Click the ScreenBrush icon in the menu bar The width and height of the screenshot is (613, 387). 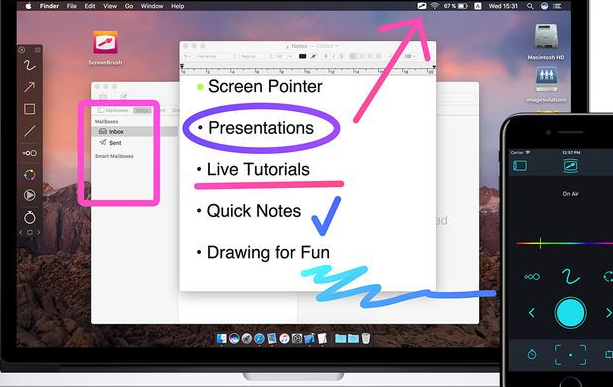click(421, 6)
